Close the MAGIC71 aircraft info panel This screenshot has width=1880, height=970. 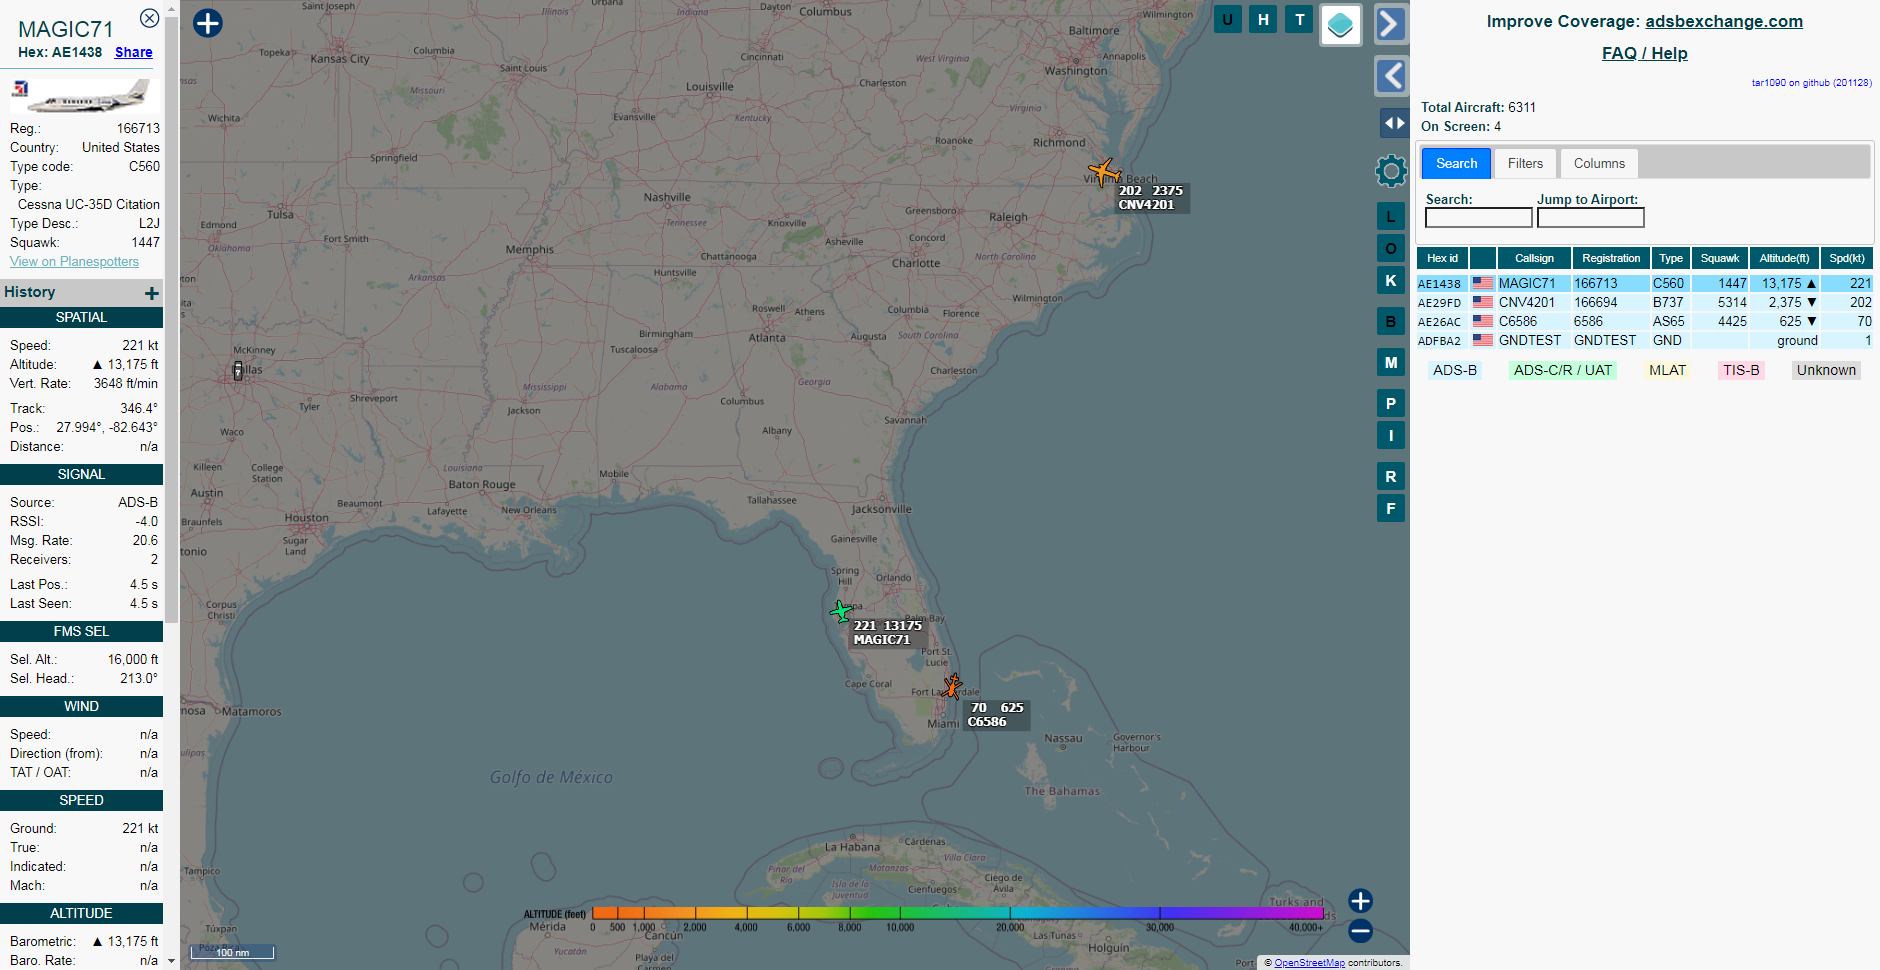coord(149,18)
